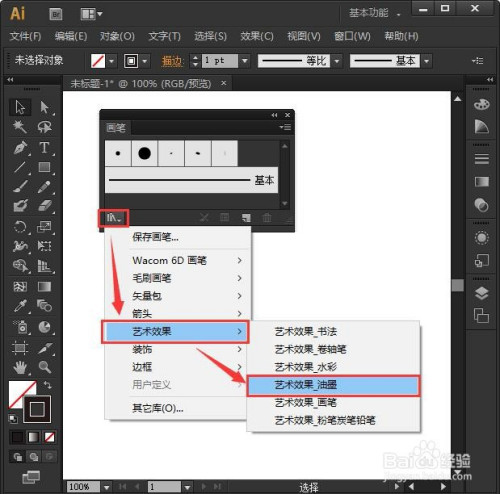500x494 pixels.
Task: Open the brushes panel flyout menu
Action: [x=285, y=127]
